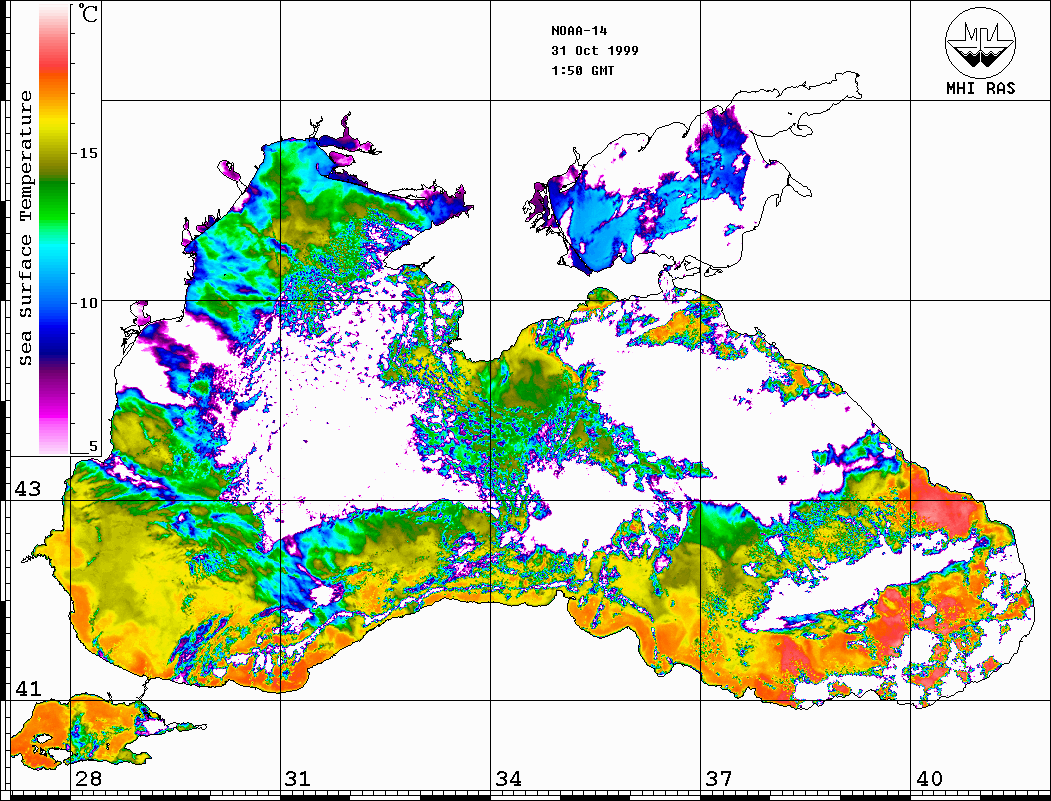Click longitude label 37
The height and width of the screenshot is (801, 1051).
[719, 778]
